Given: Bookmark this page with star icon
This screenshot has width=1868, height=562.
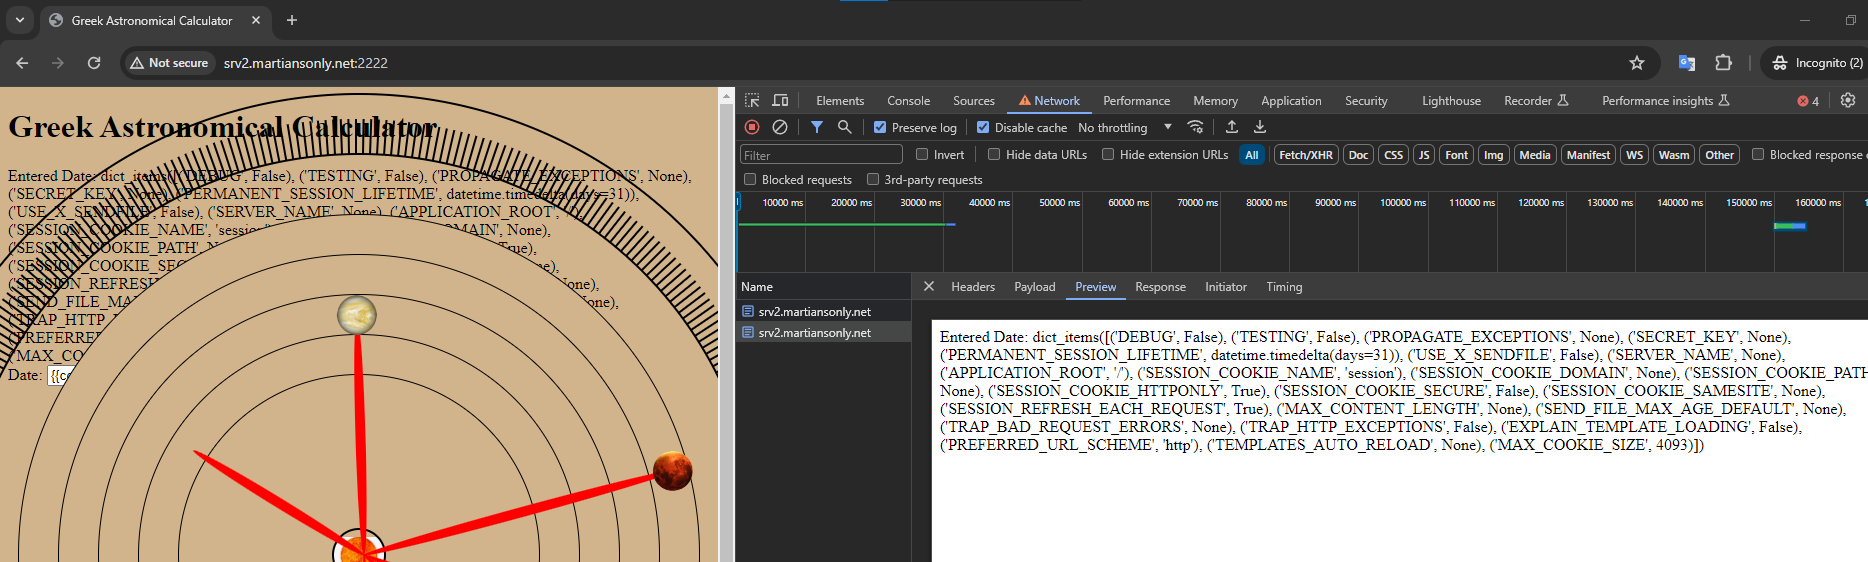Looking at the screenshot, I should pyautogui.click(x=1637, y=63).
